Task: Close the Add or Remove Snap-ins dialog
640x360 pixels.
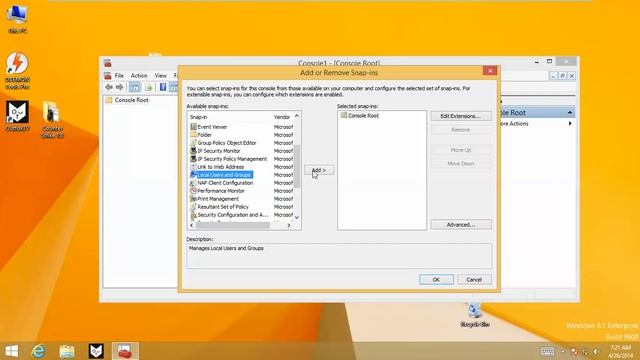Action: coord(490,71)
